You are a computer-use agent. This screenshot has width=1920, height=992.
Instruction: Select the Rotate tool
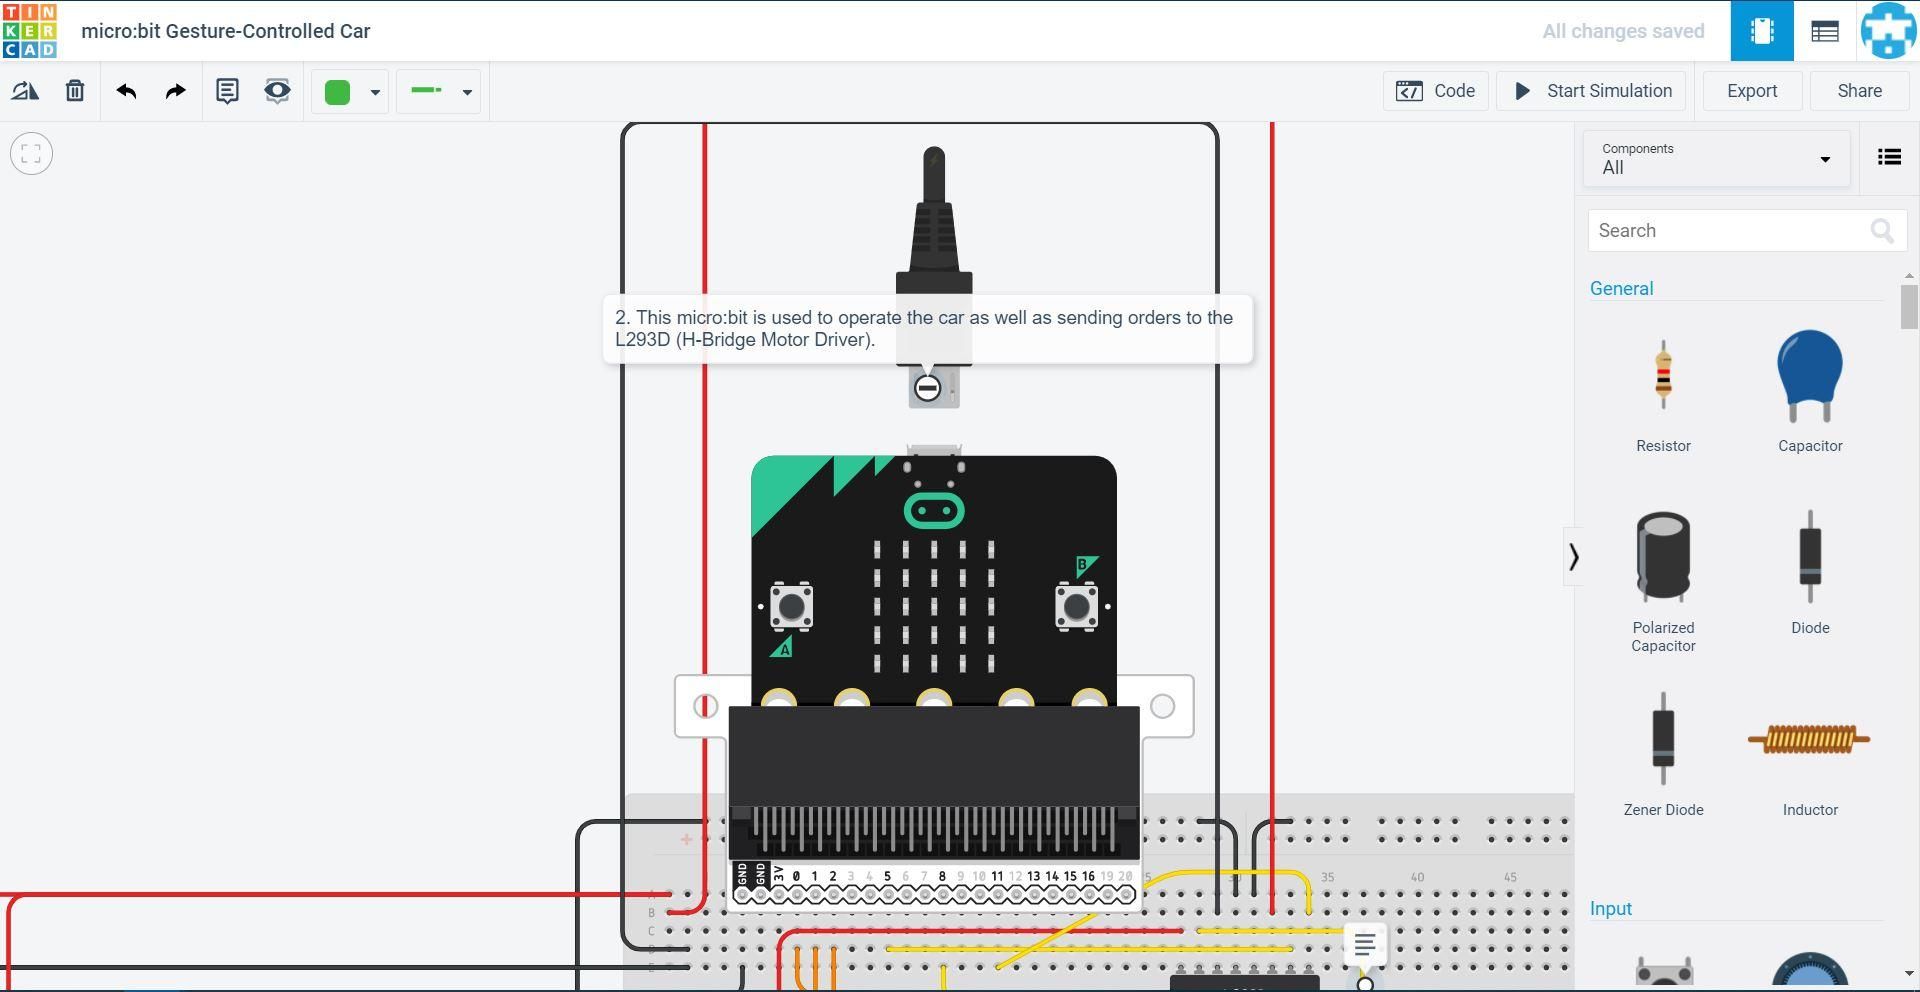pos(25,91)
